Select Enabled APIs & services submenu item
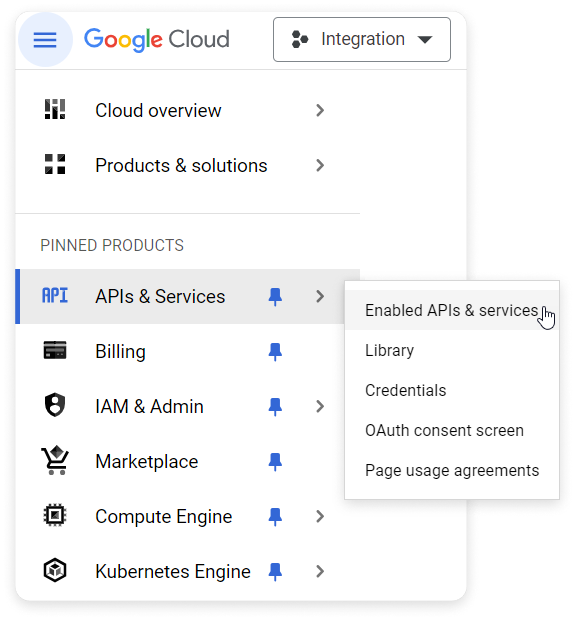Image resolution: width=575 pixels, height=620 pixels. tap(452, 310)
